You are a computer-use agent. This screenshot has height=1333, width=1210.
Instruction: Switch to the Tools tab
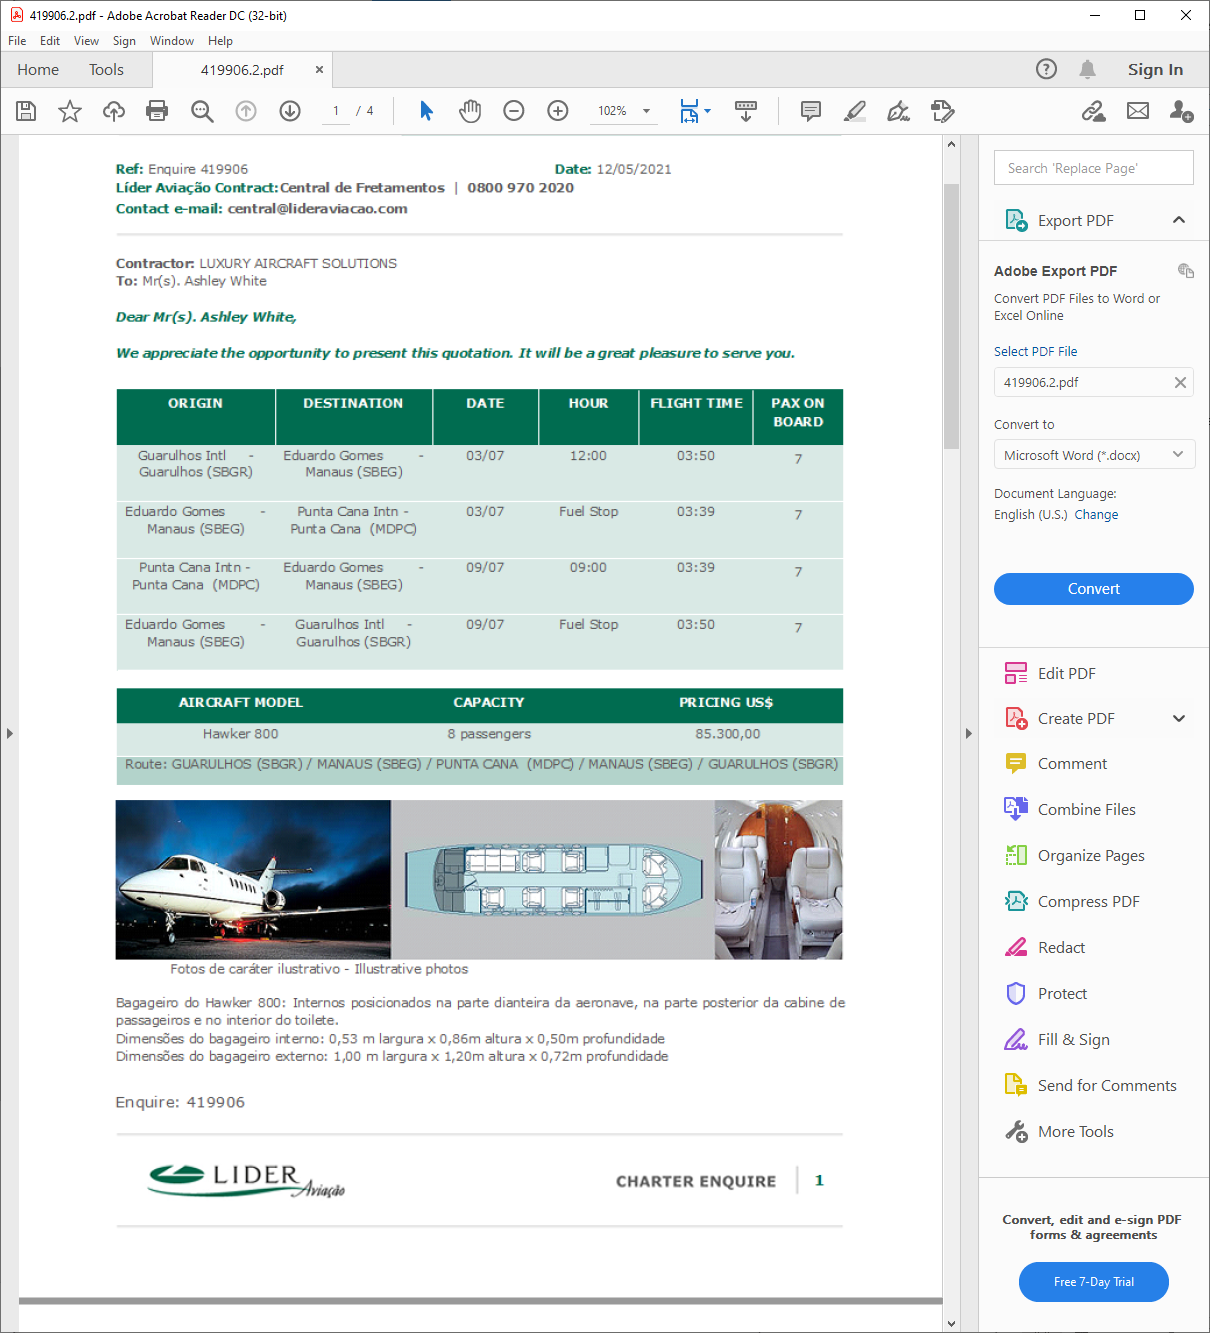tap(106, 70)
